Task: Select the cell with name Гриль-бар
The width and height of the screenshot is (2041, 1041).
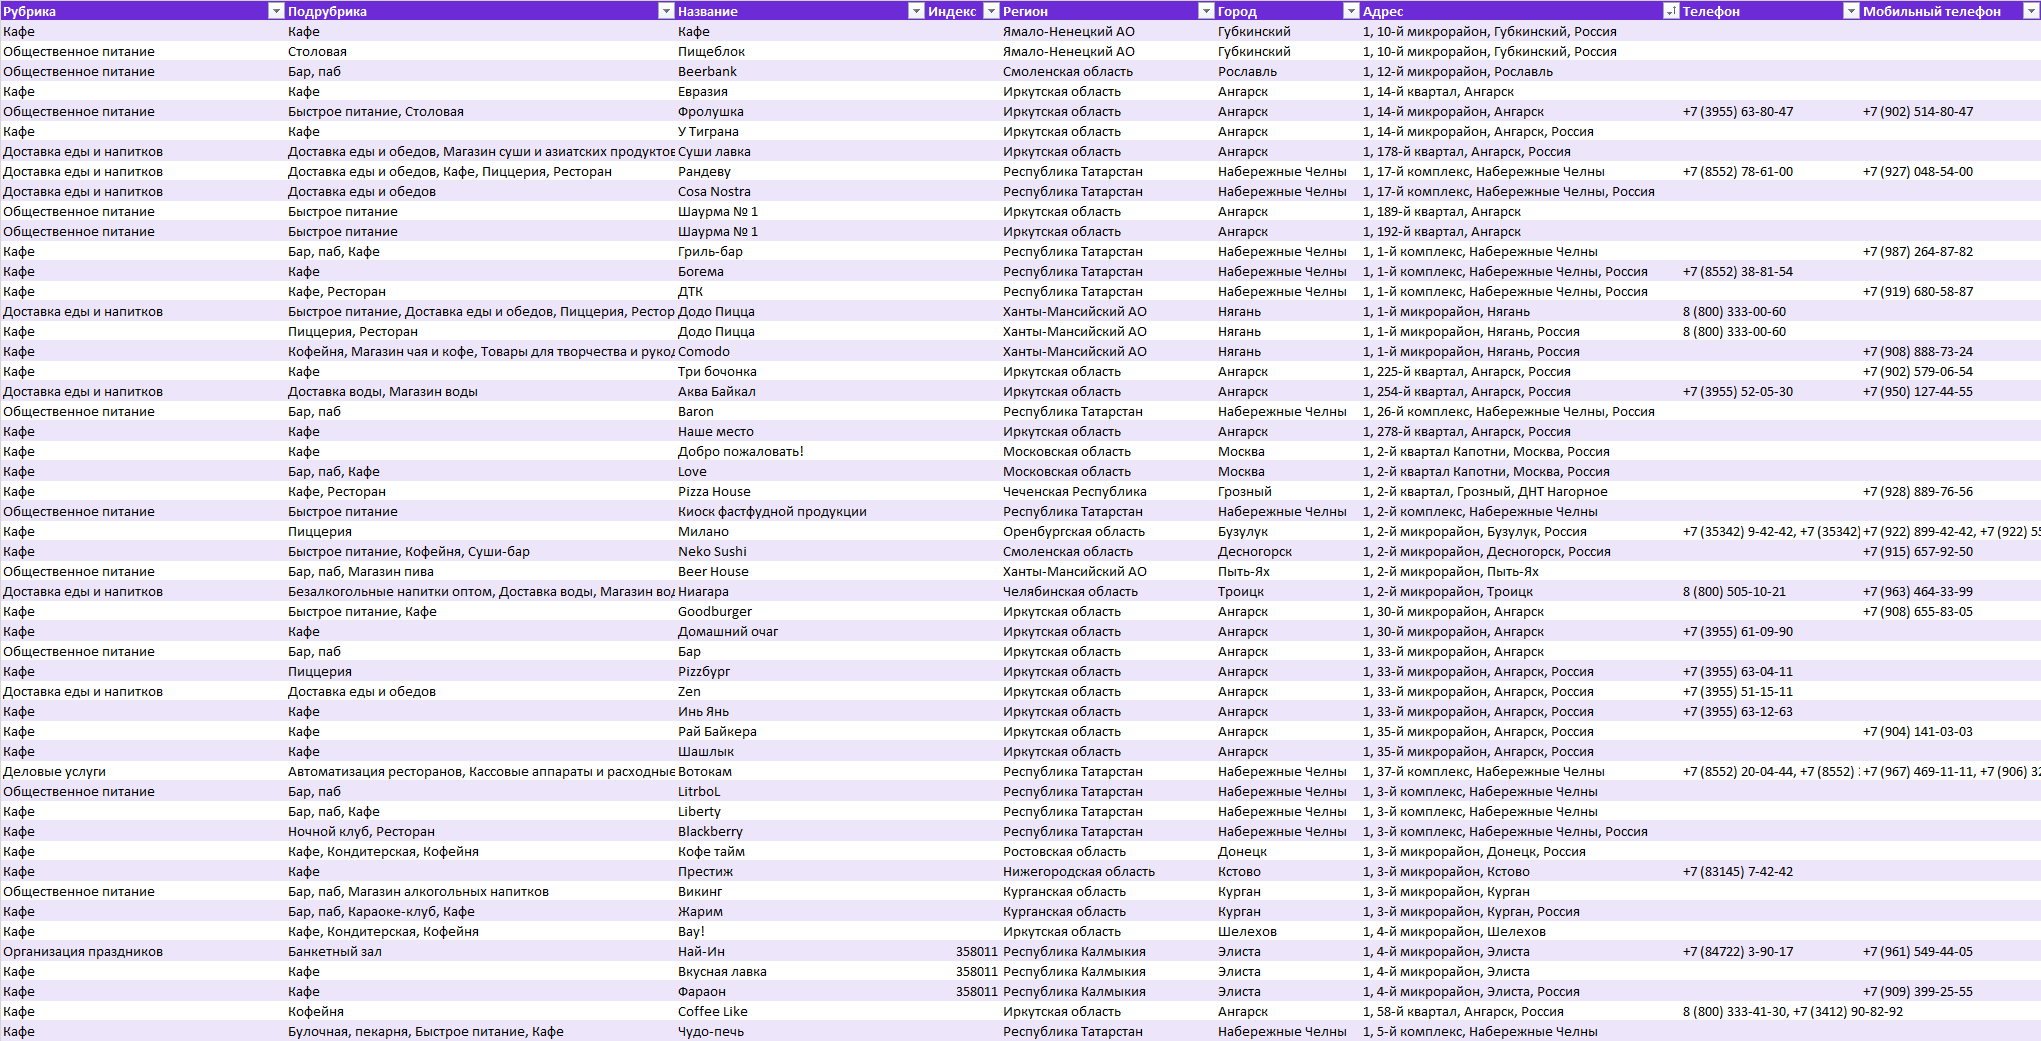Action: coord(800,251)
